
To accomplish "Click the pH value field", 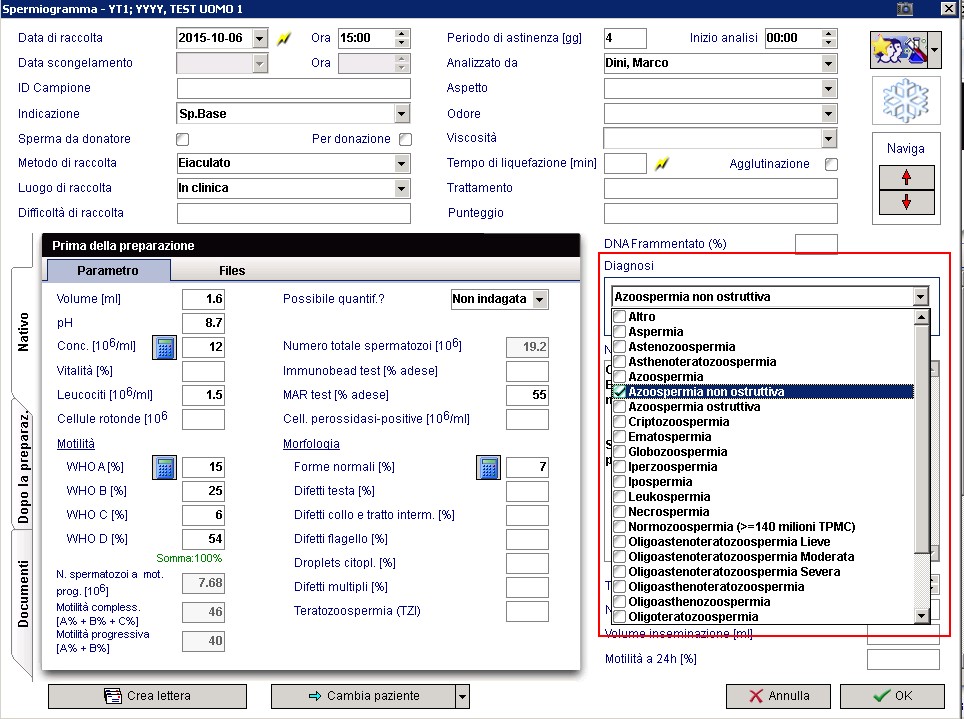I will click(x=203, y=324).
